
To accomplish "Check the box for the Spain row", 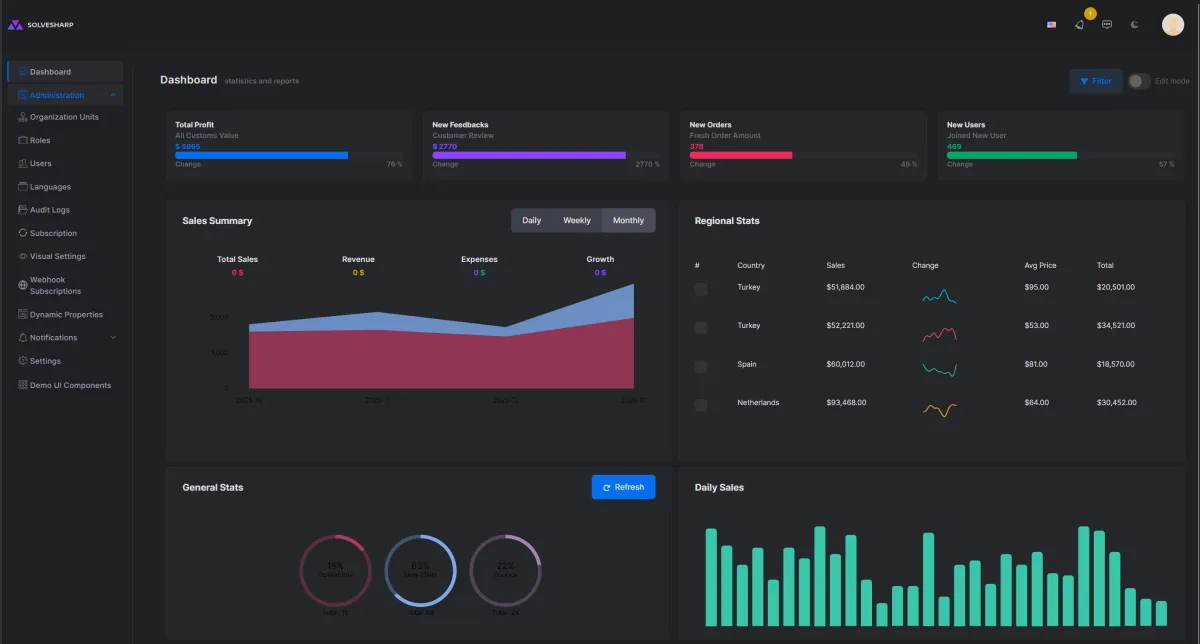I will (701, 366).
